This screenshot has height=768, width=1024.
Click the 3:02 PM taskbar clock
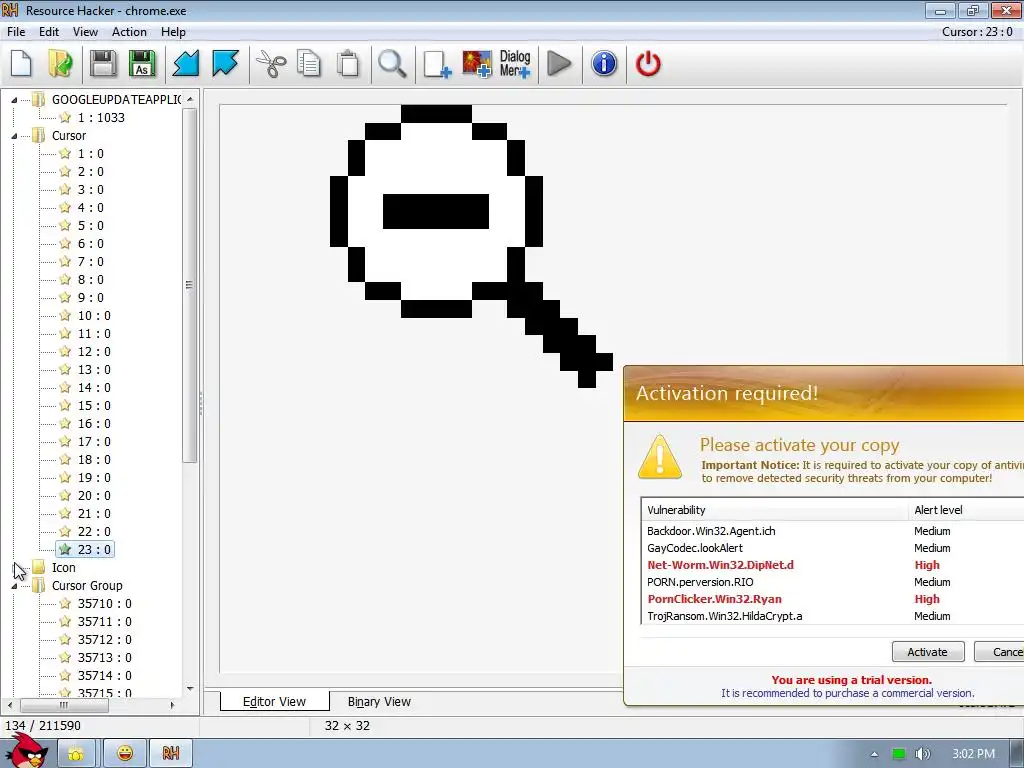(x=973, y=754)
